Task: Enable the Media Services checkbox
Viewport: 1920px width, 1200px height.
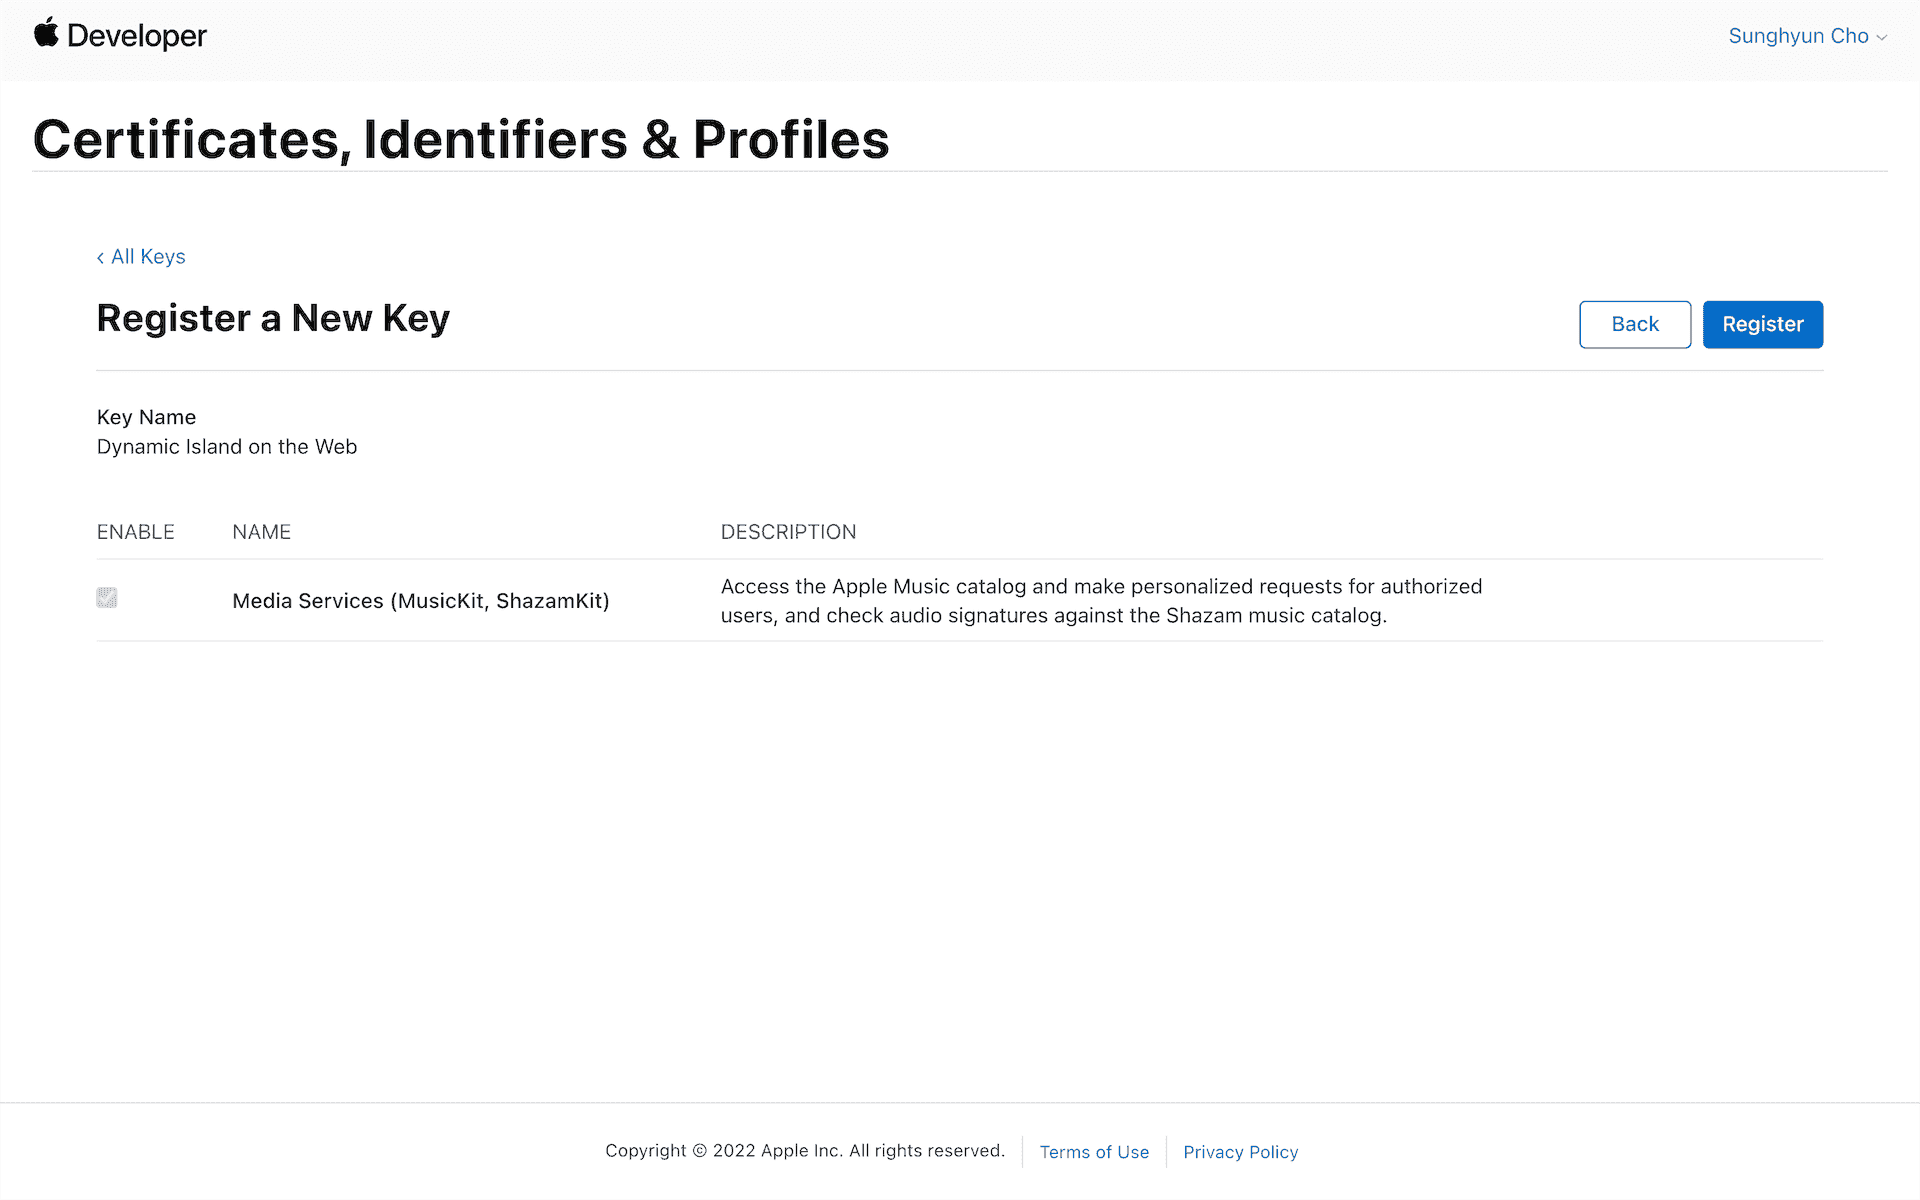Action: (x=107, y=598)
